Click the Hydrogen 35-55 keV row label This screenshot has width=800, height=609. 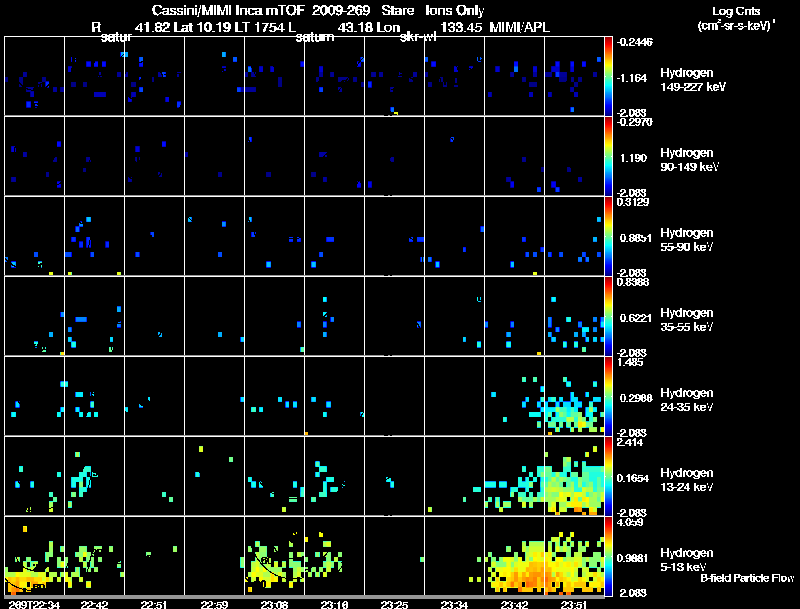click(687, 320)
